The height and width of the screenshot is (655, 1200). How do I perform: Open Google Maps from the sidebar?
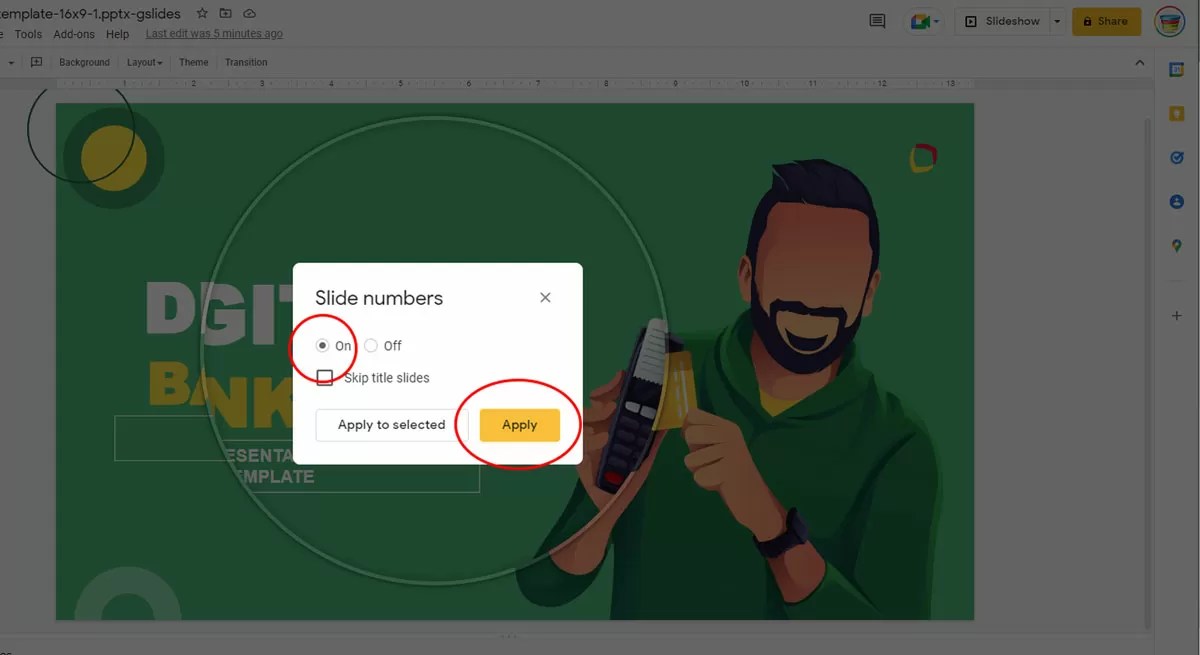[1176, 245]
